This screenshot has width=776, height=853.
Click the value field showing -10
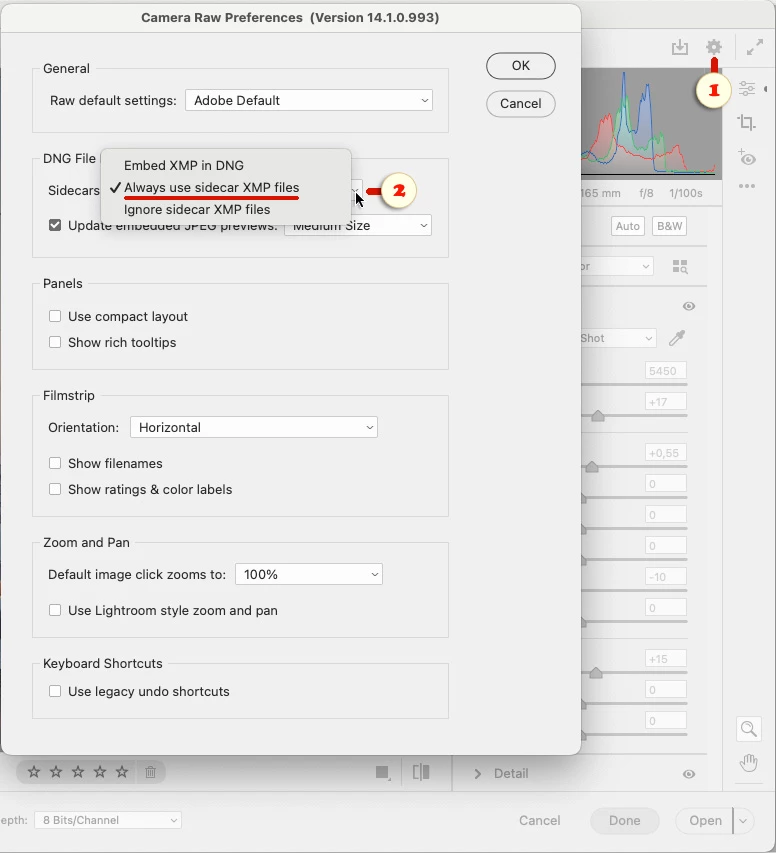click(666, 577)
